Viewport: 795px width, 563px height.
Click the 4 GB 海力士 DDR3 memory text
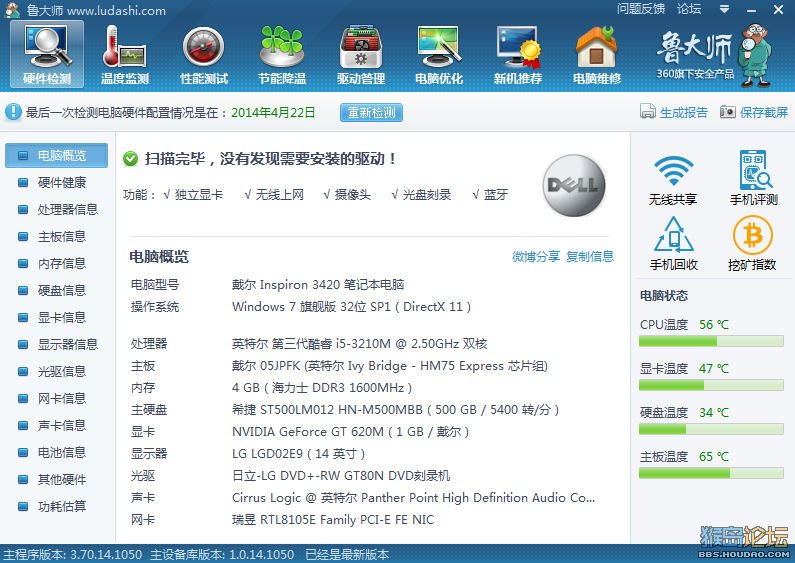[322, 388]
